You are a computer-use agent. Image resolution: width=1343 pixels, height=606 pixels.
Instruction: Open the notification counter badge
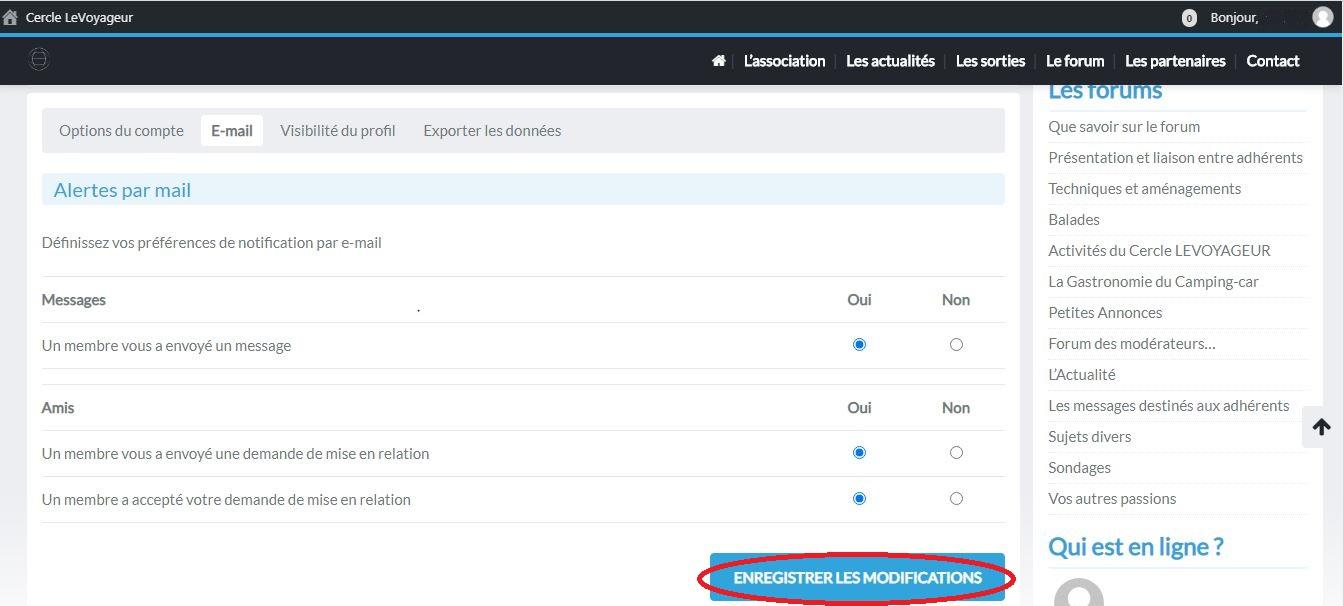(1189, 18)
